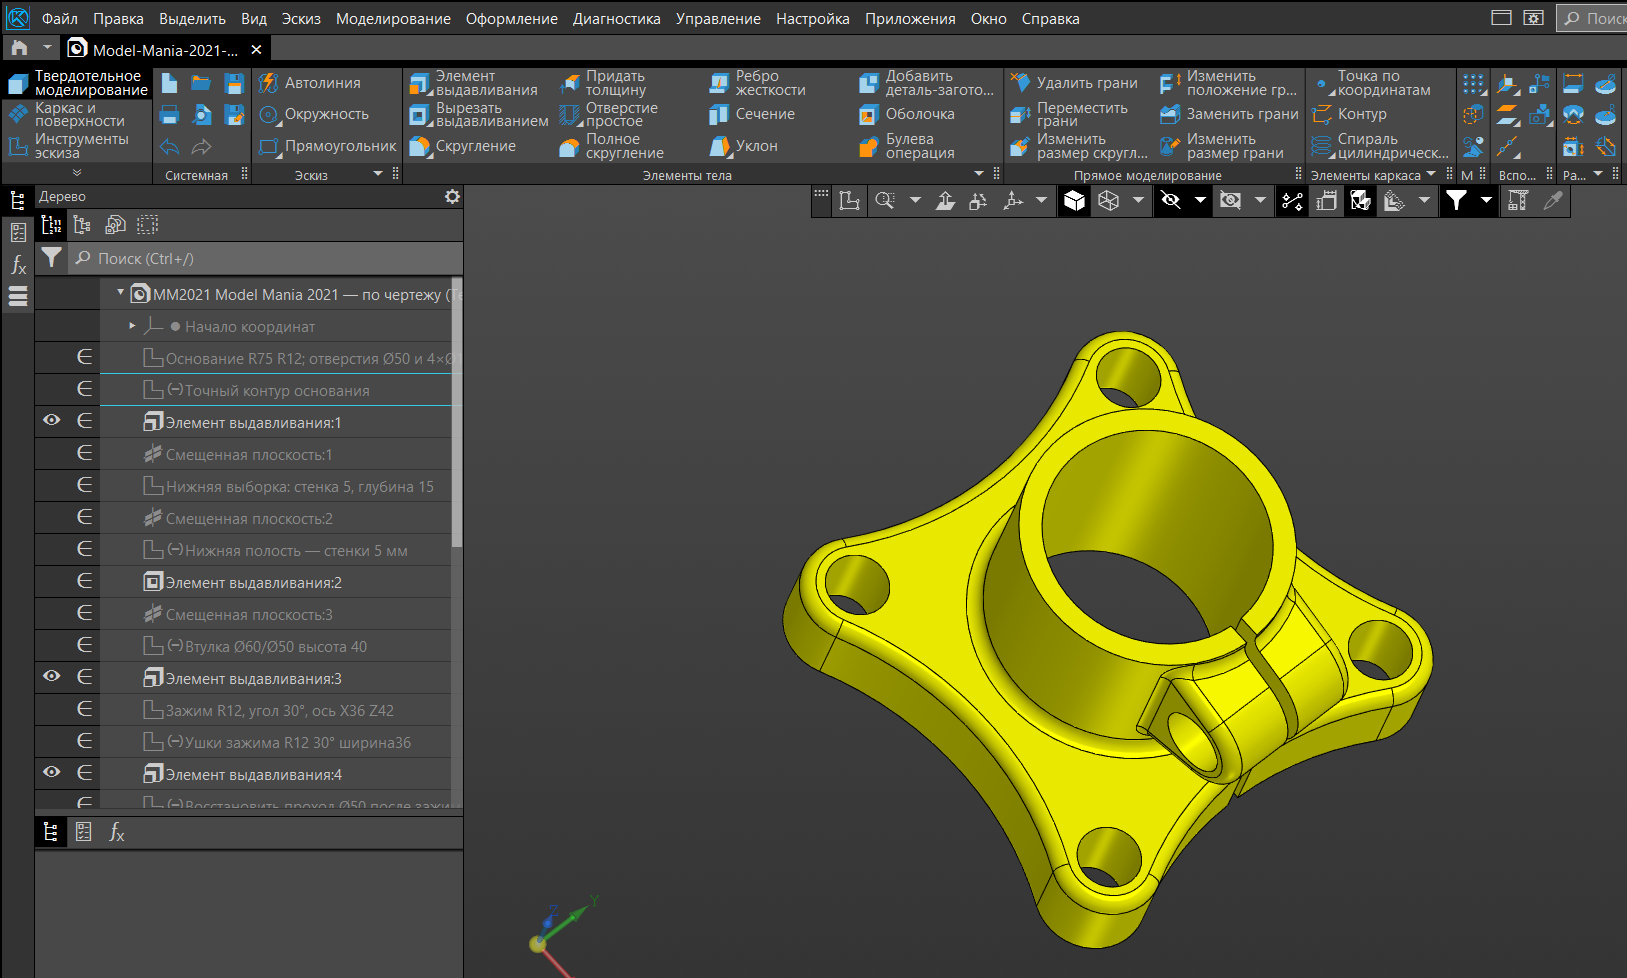Open the Моделирование menu
Viewport: 1627px width, 978px height.
tap(393, 19)
